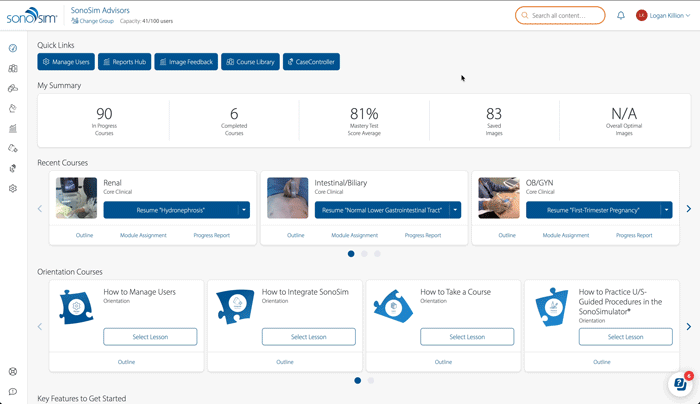The image size is (700, 404).
Task: Open Progress Report for Renal course
Action: click(212, 235)
